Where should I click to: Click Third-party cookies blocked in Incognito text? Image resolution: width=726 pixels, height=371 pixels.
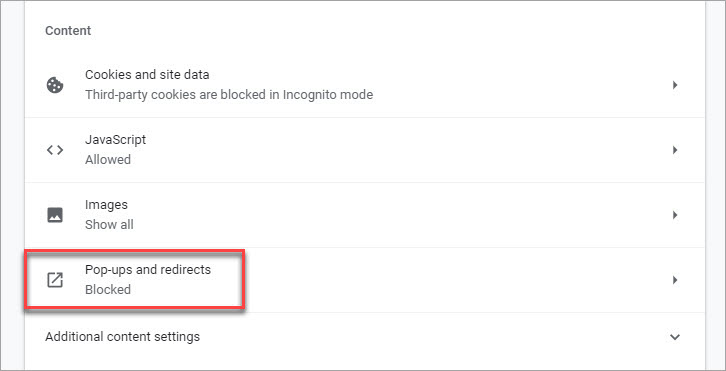(x=229, y=95)
